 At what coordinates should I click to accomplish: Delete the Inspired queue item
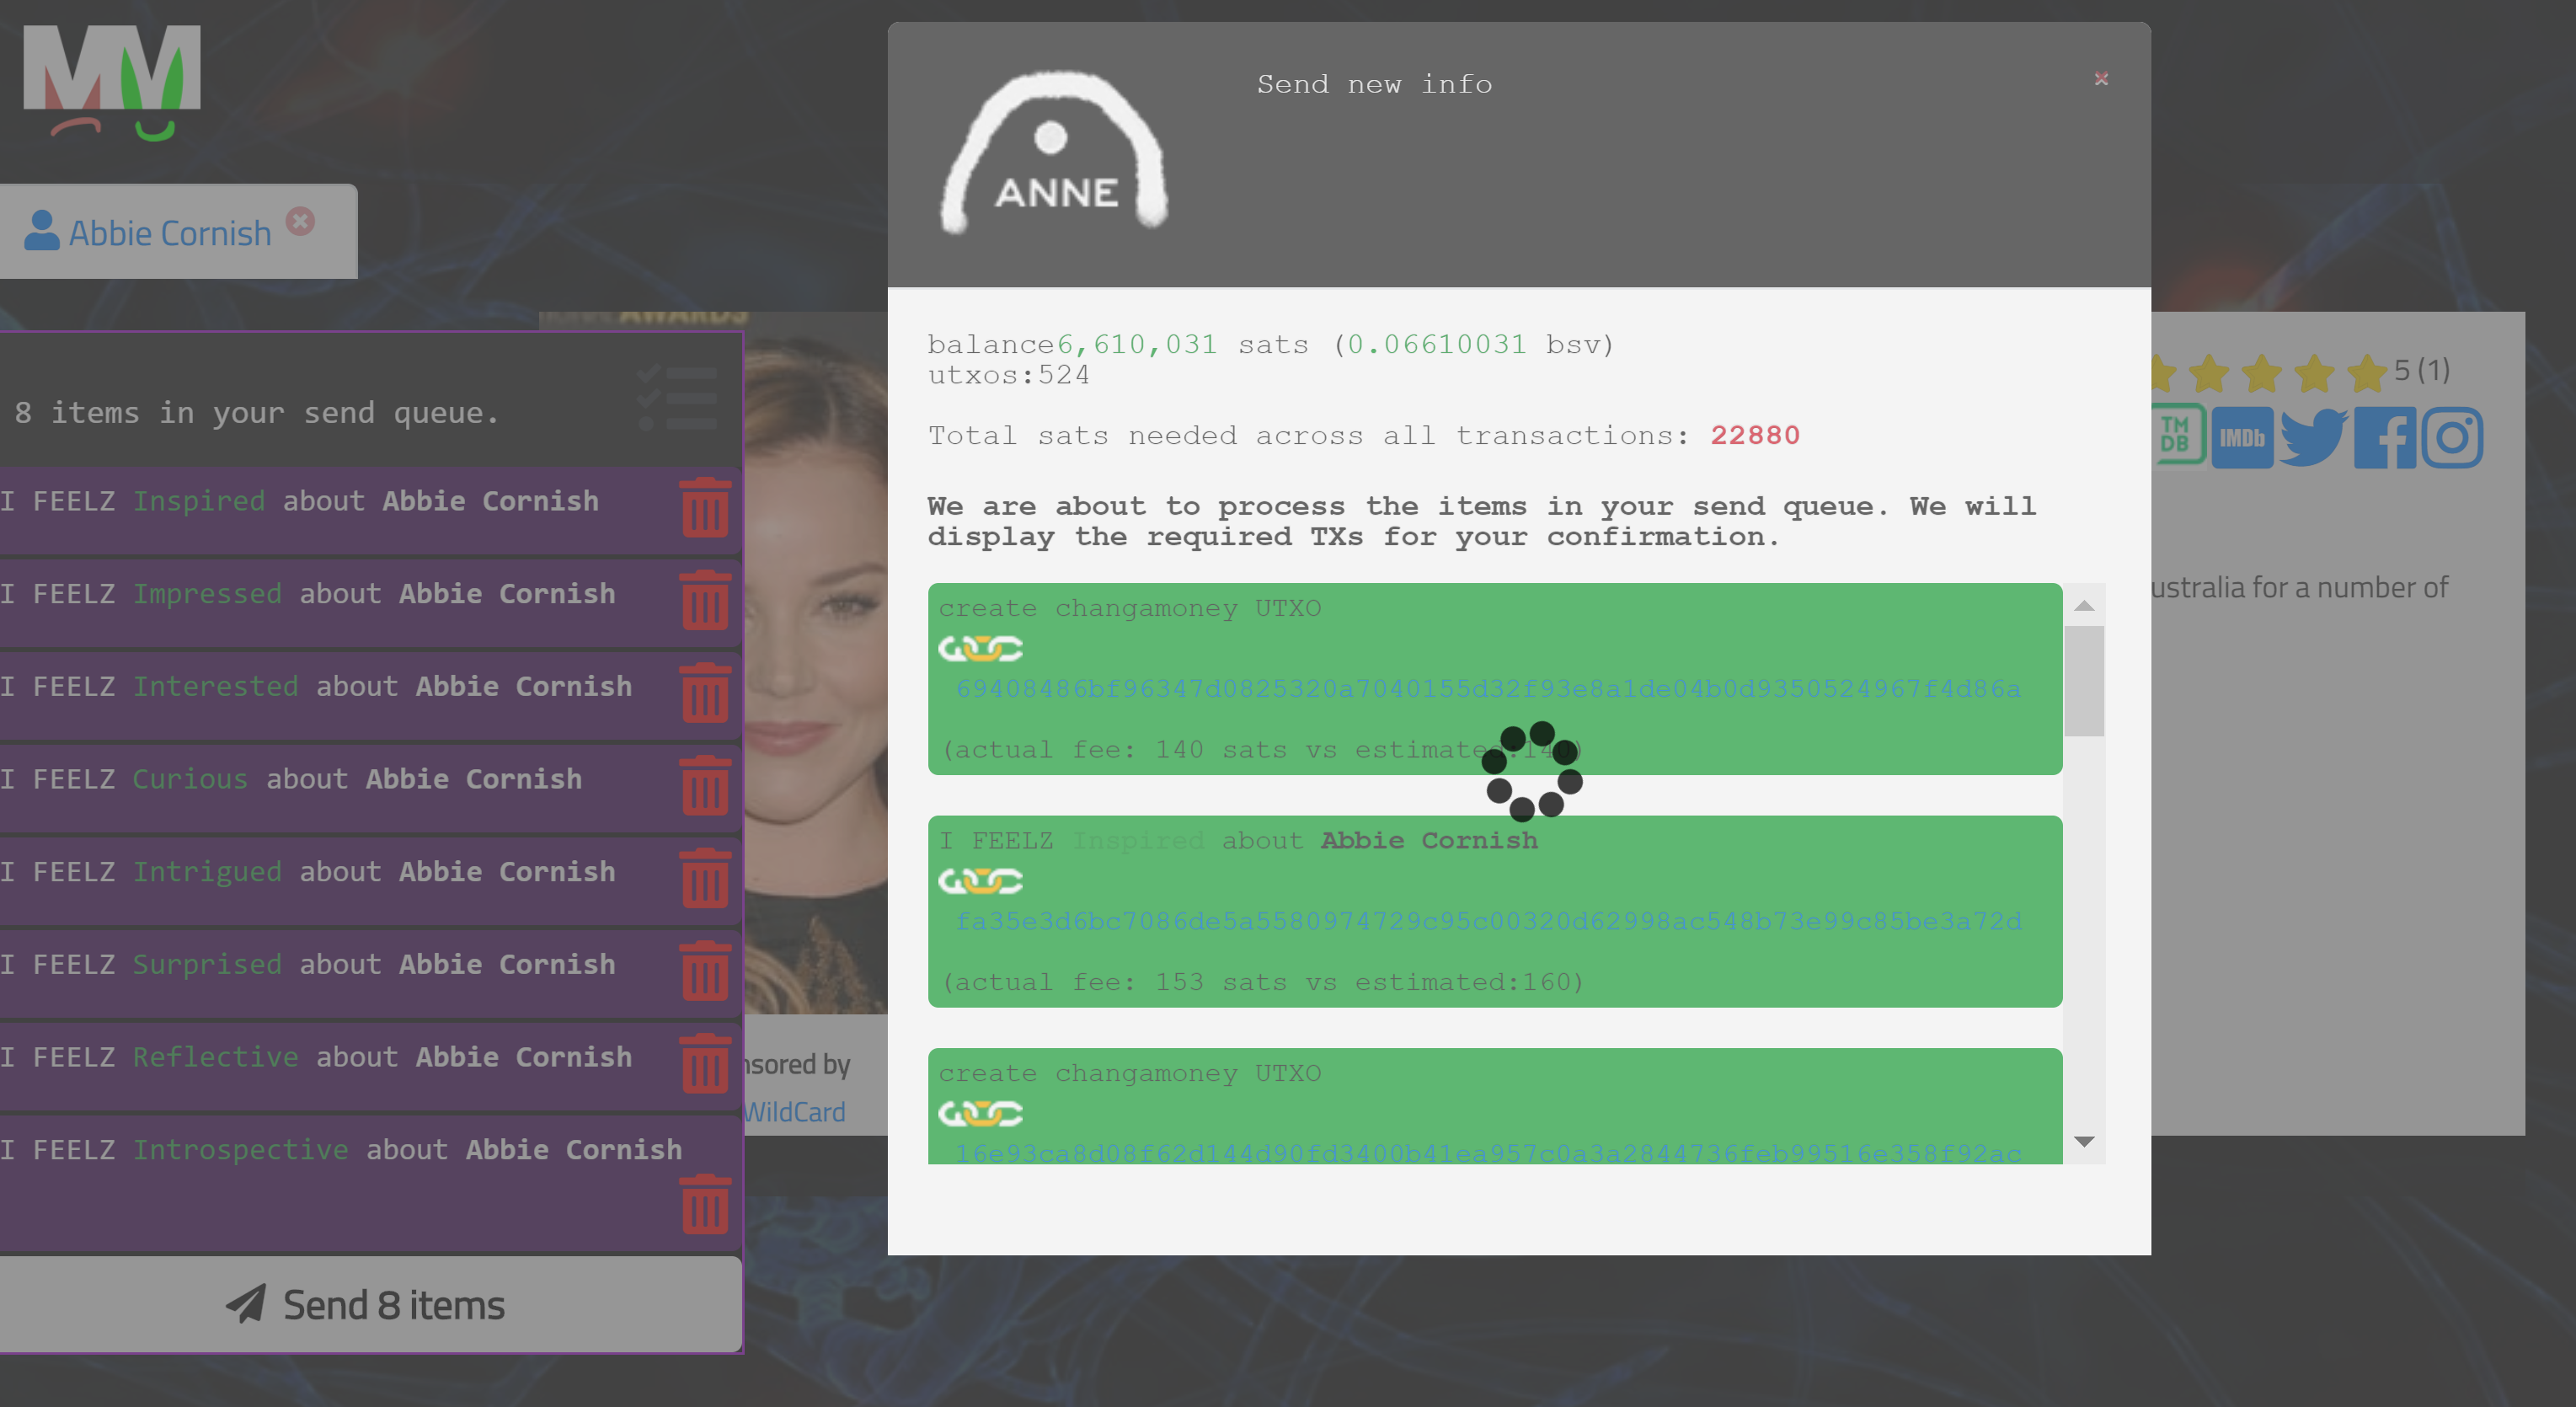click(x=705, y=508)
